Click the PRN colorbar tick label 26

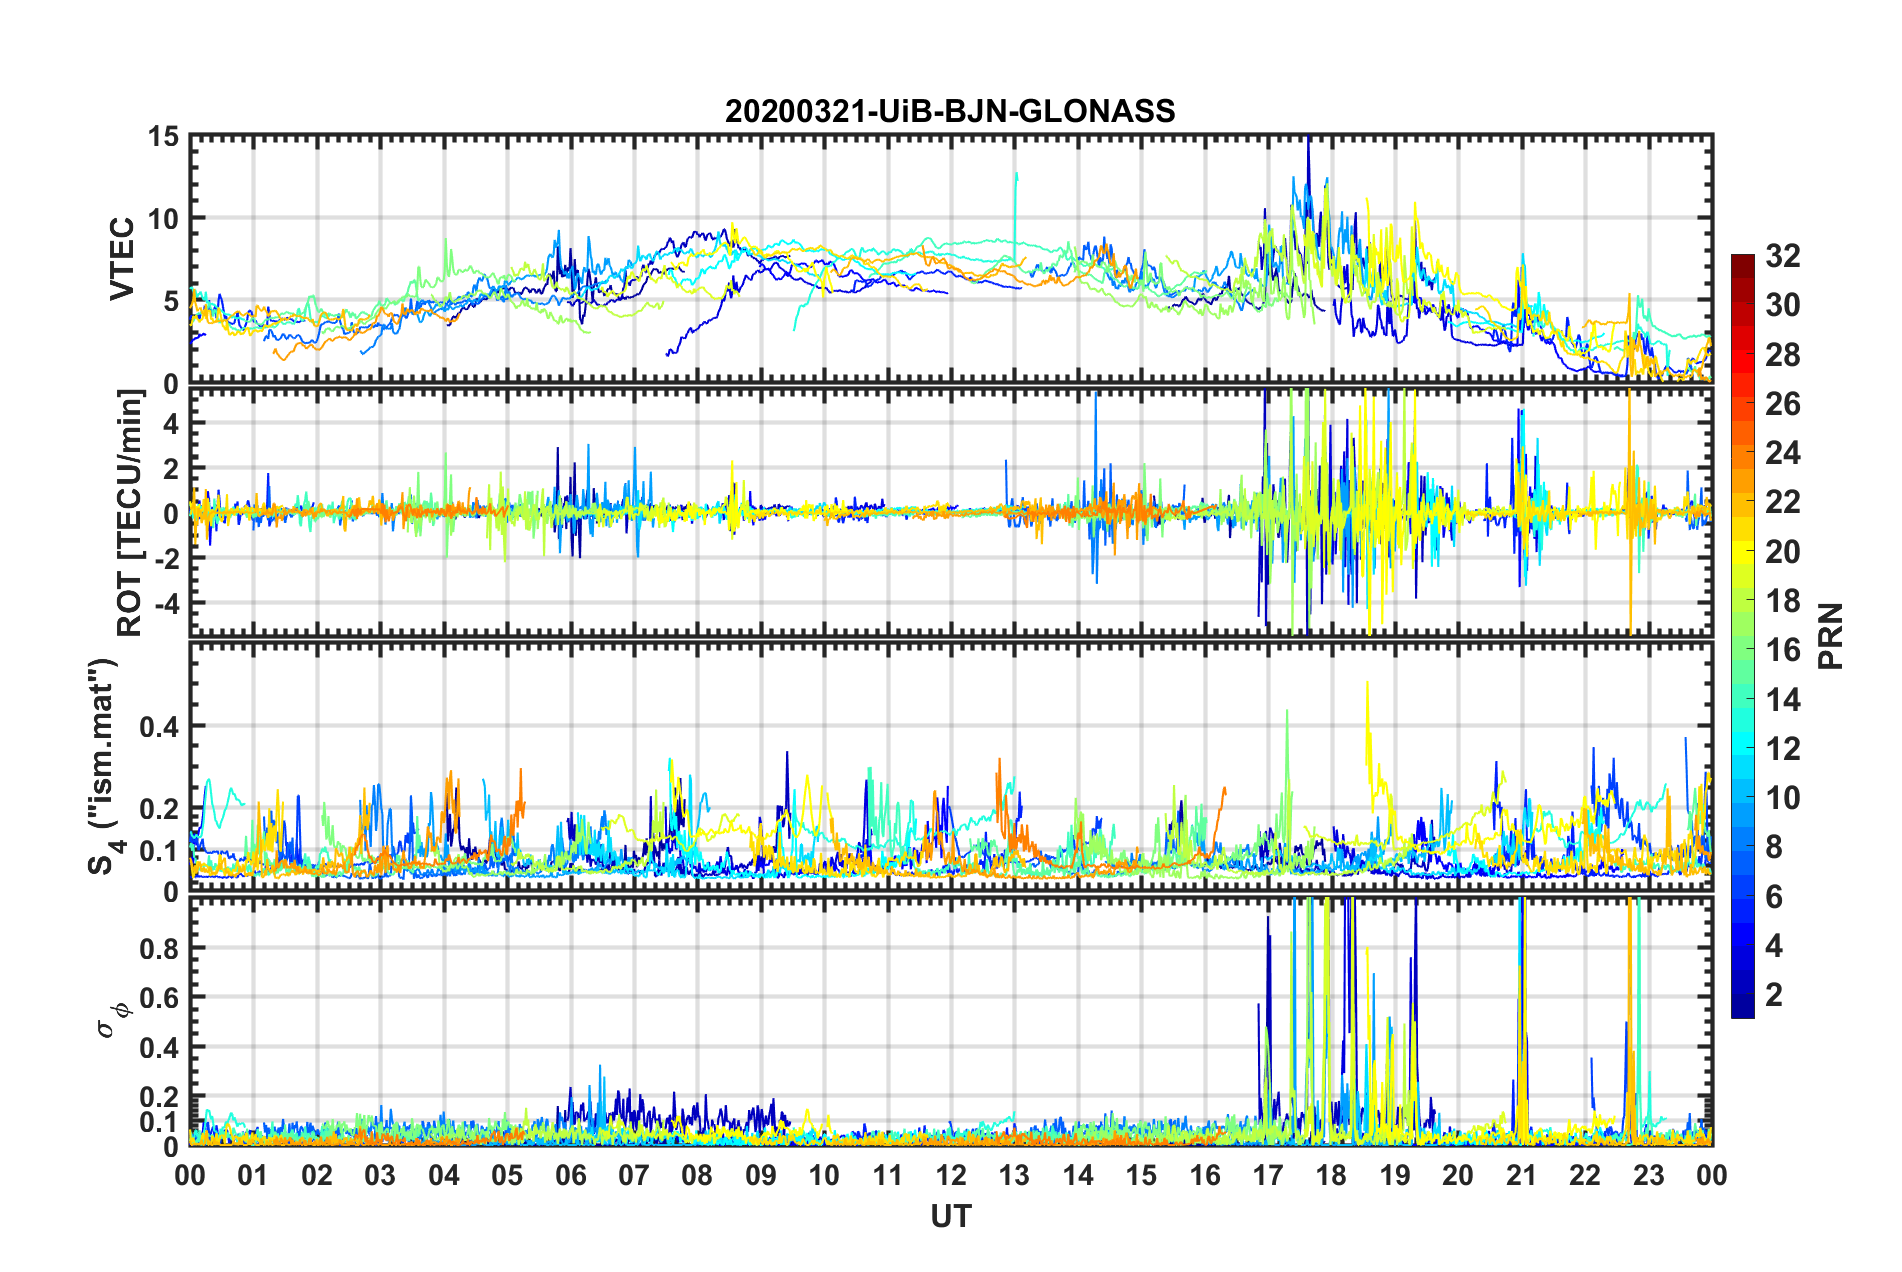click(1782, 404)
